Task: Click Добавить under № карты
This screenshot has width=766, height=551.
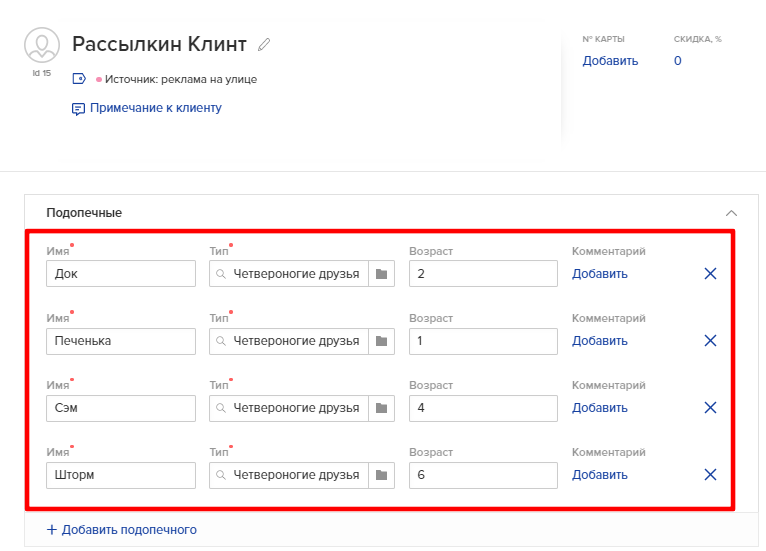Action: tap(610, 61)
